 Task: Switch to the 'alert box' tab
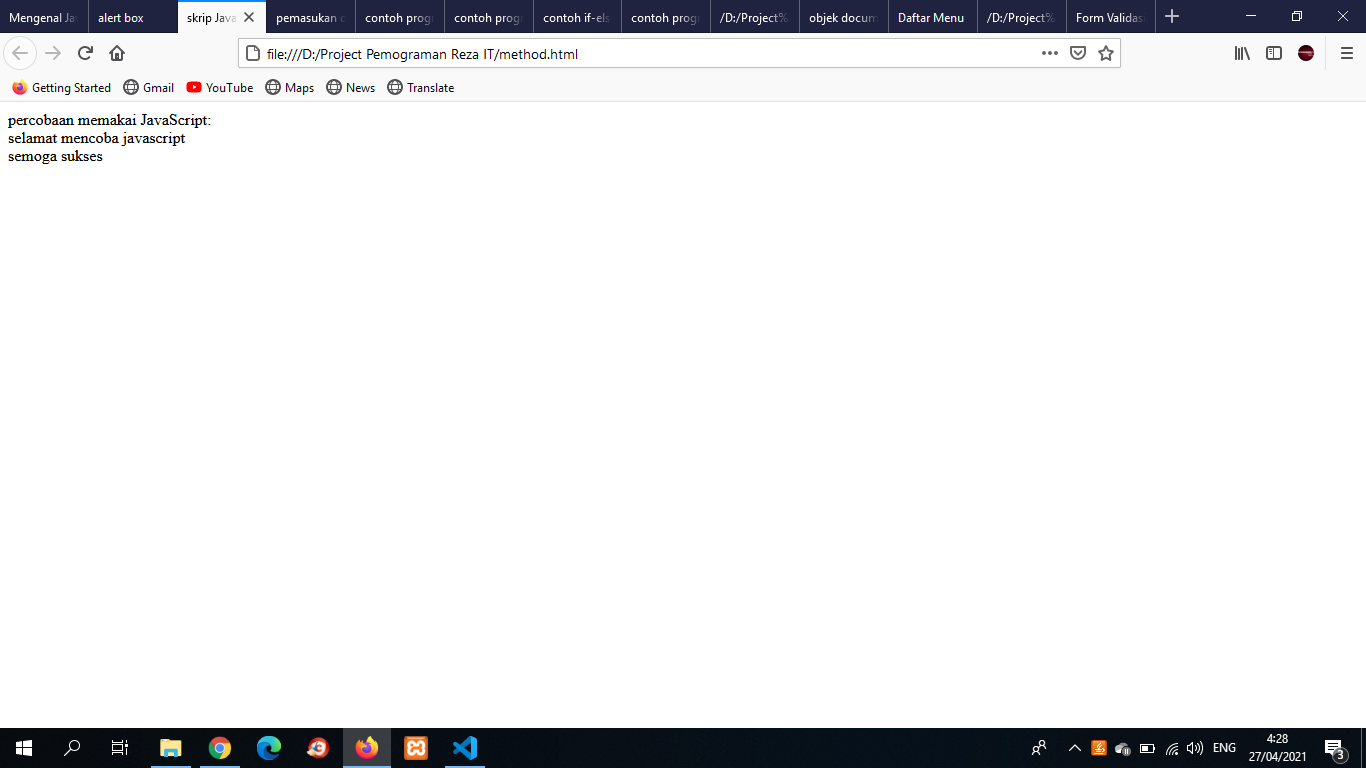133,17
